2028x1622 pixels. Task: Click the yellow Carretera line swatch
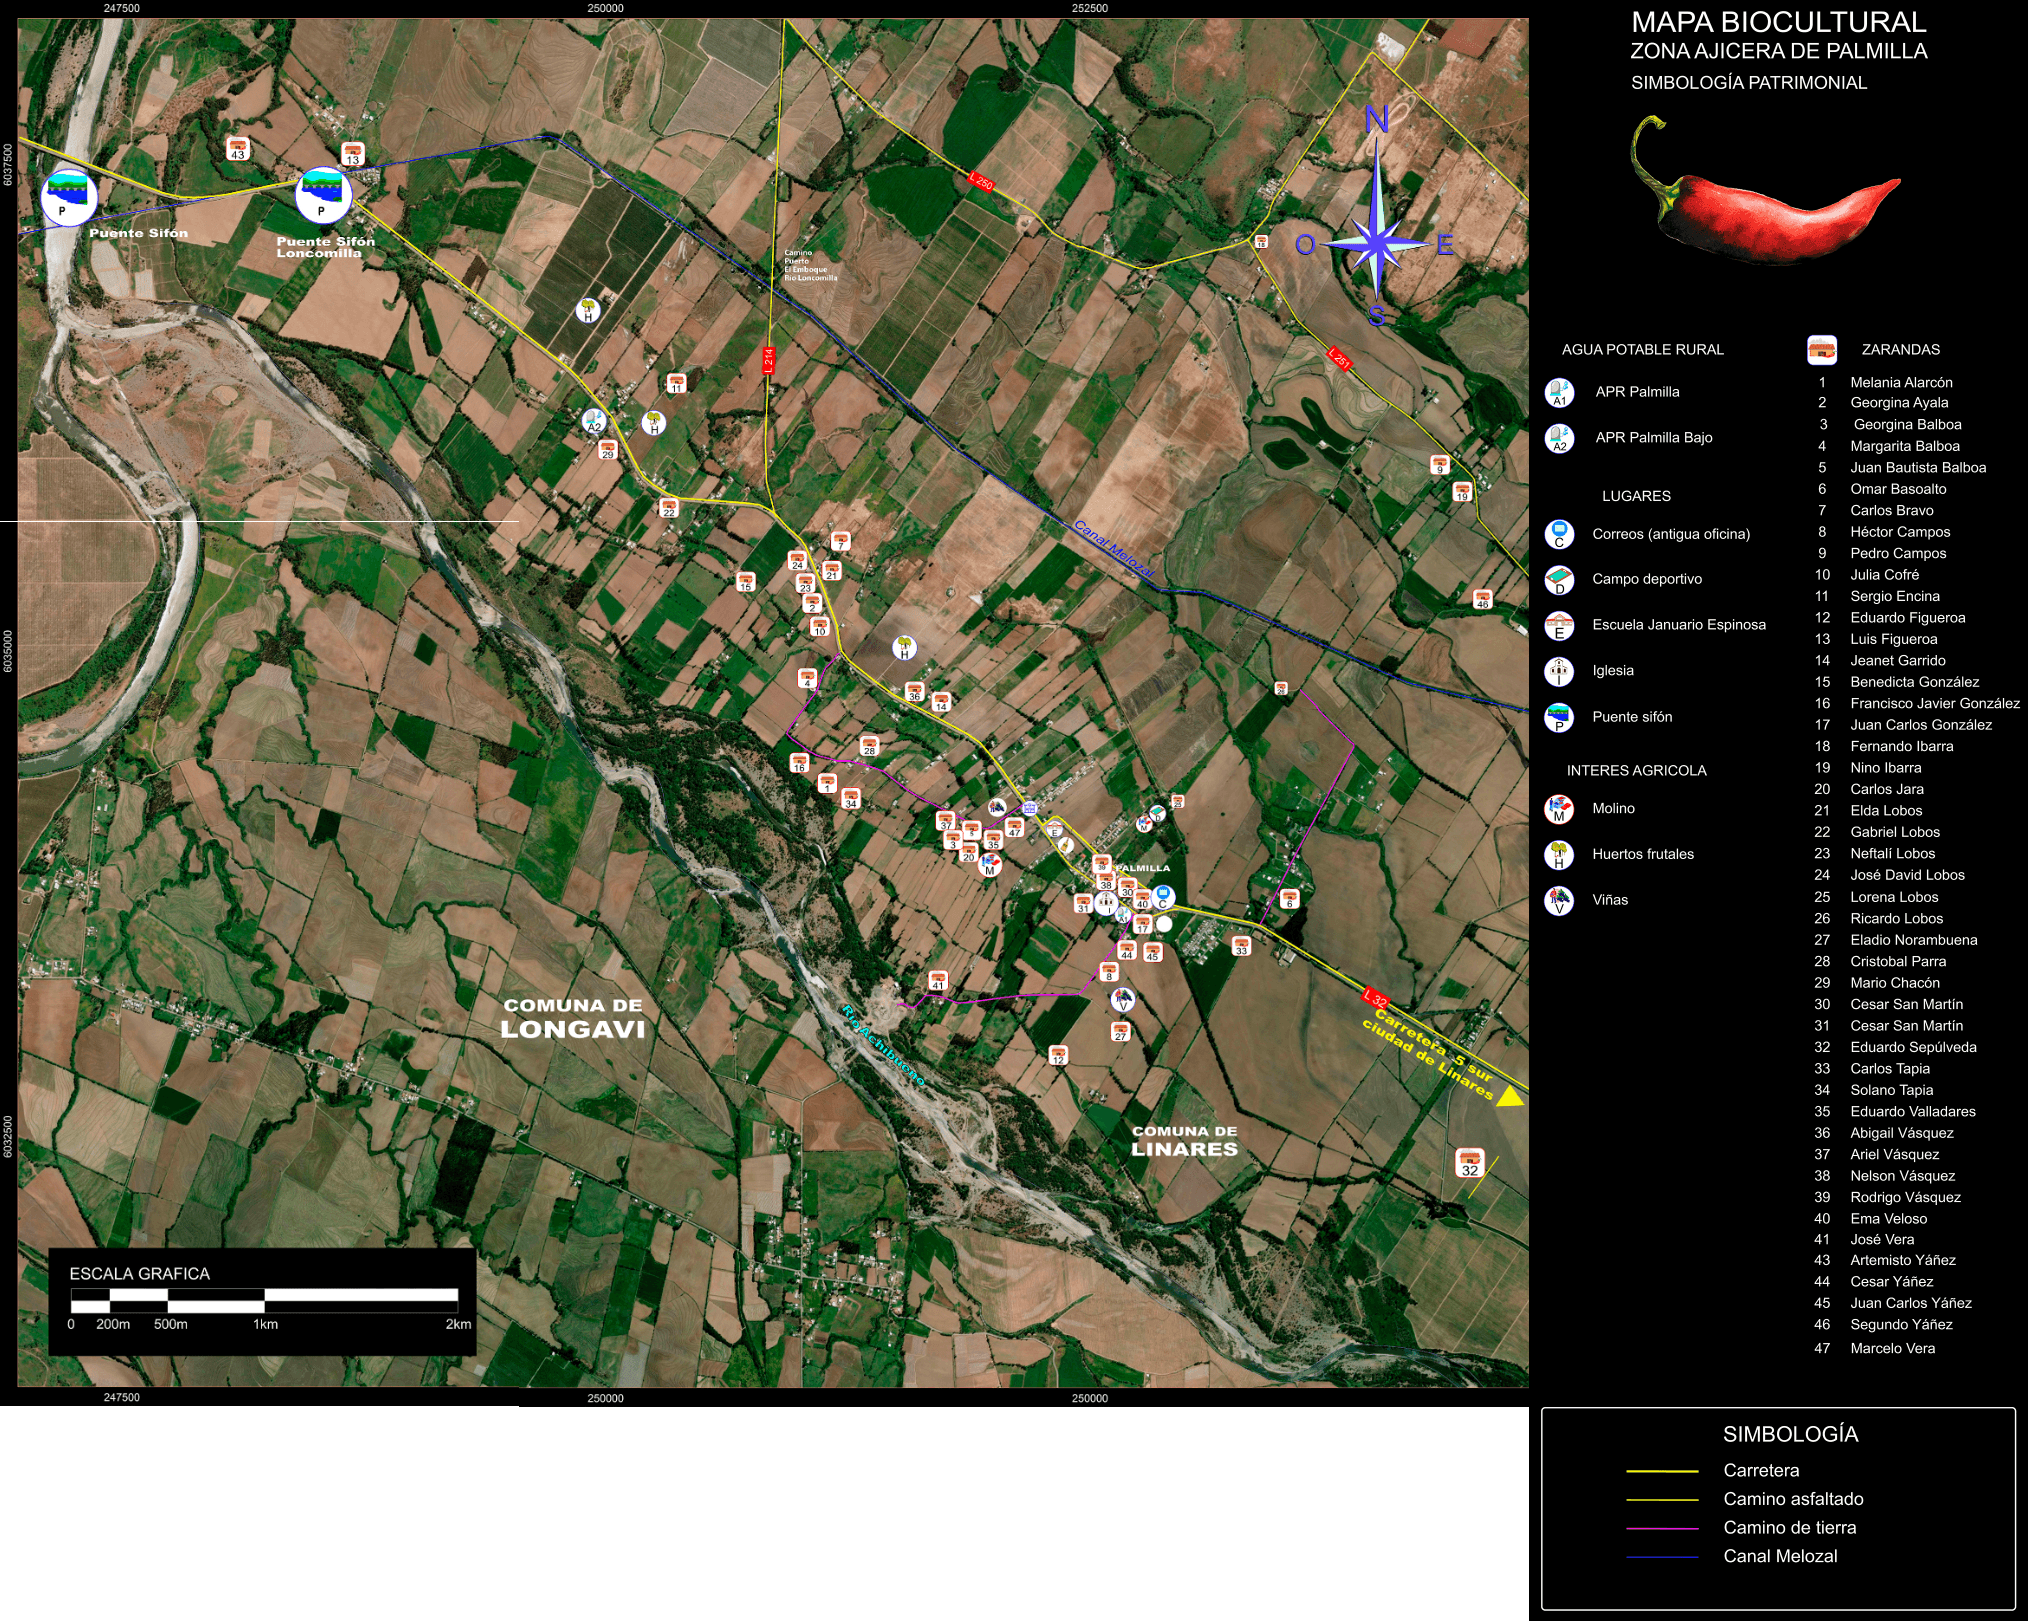(1662, 1471)
